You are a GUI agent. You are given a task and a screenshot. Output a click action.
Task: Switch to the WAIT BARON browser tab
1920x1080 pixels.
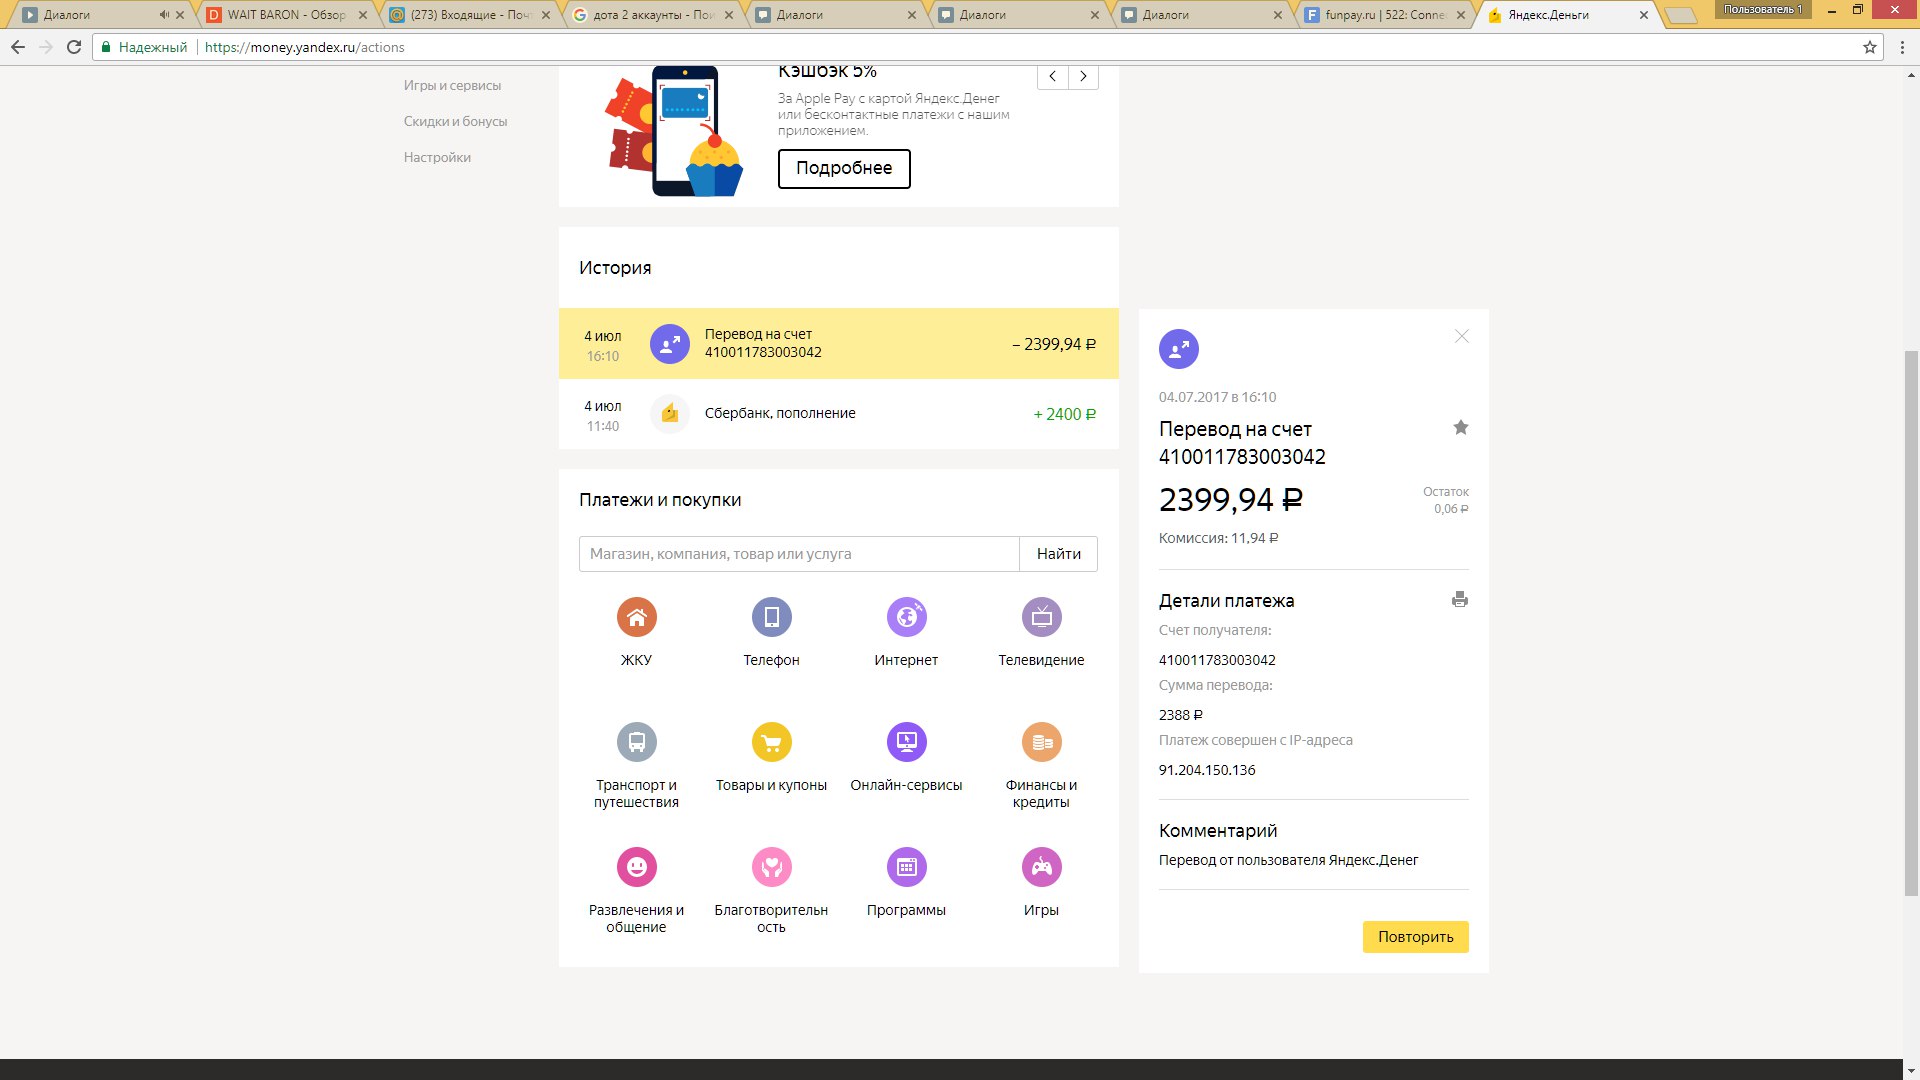[x=285, y=15]
